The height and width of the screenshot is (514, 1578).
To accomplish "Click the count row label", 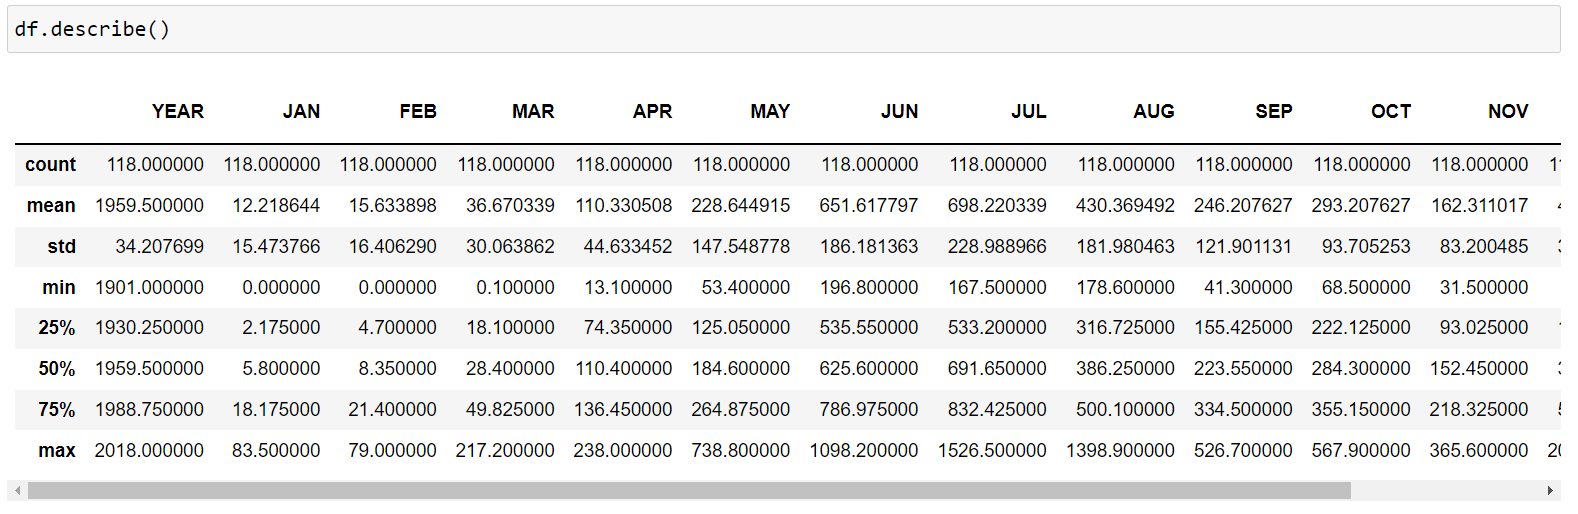I will [50, 165].
